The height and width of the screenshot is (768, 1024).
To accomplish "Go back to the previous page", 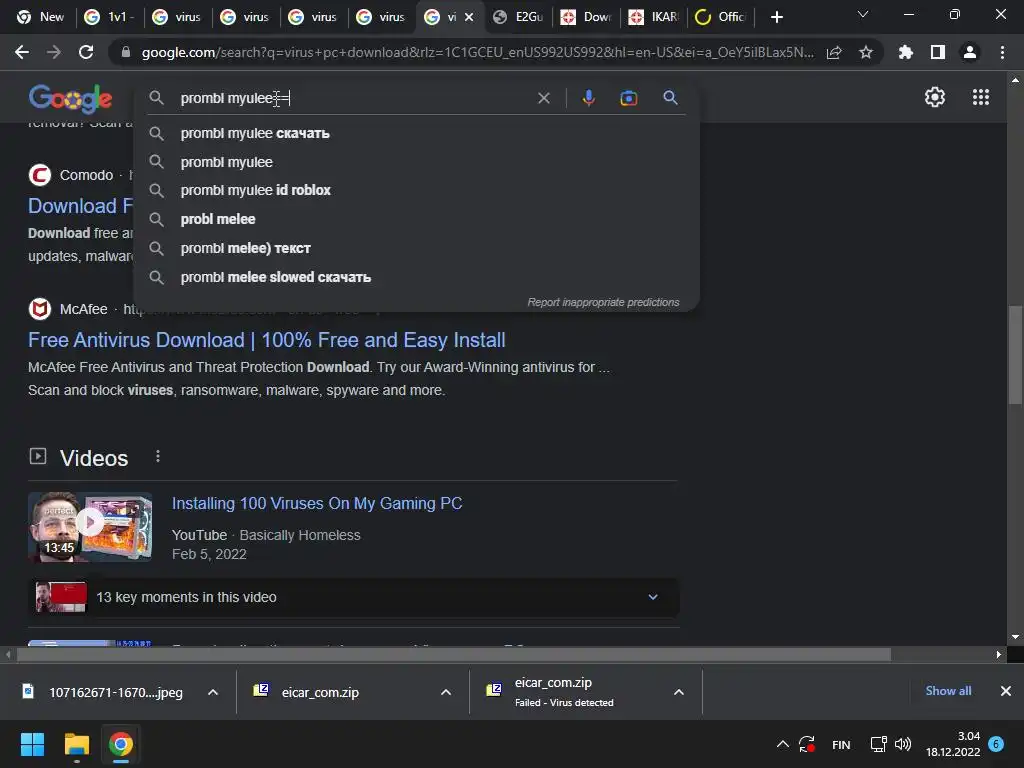I will point(22,52).
